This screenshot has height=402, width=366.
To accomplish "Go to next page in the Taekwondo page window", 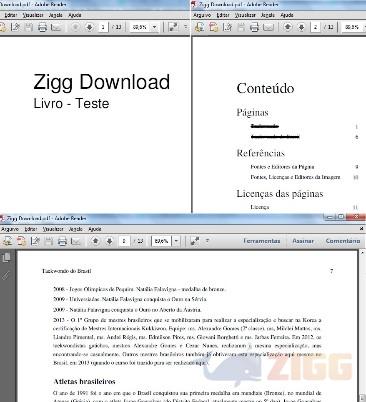I will coord(109,241).
